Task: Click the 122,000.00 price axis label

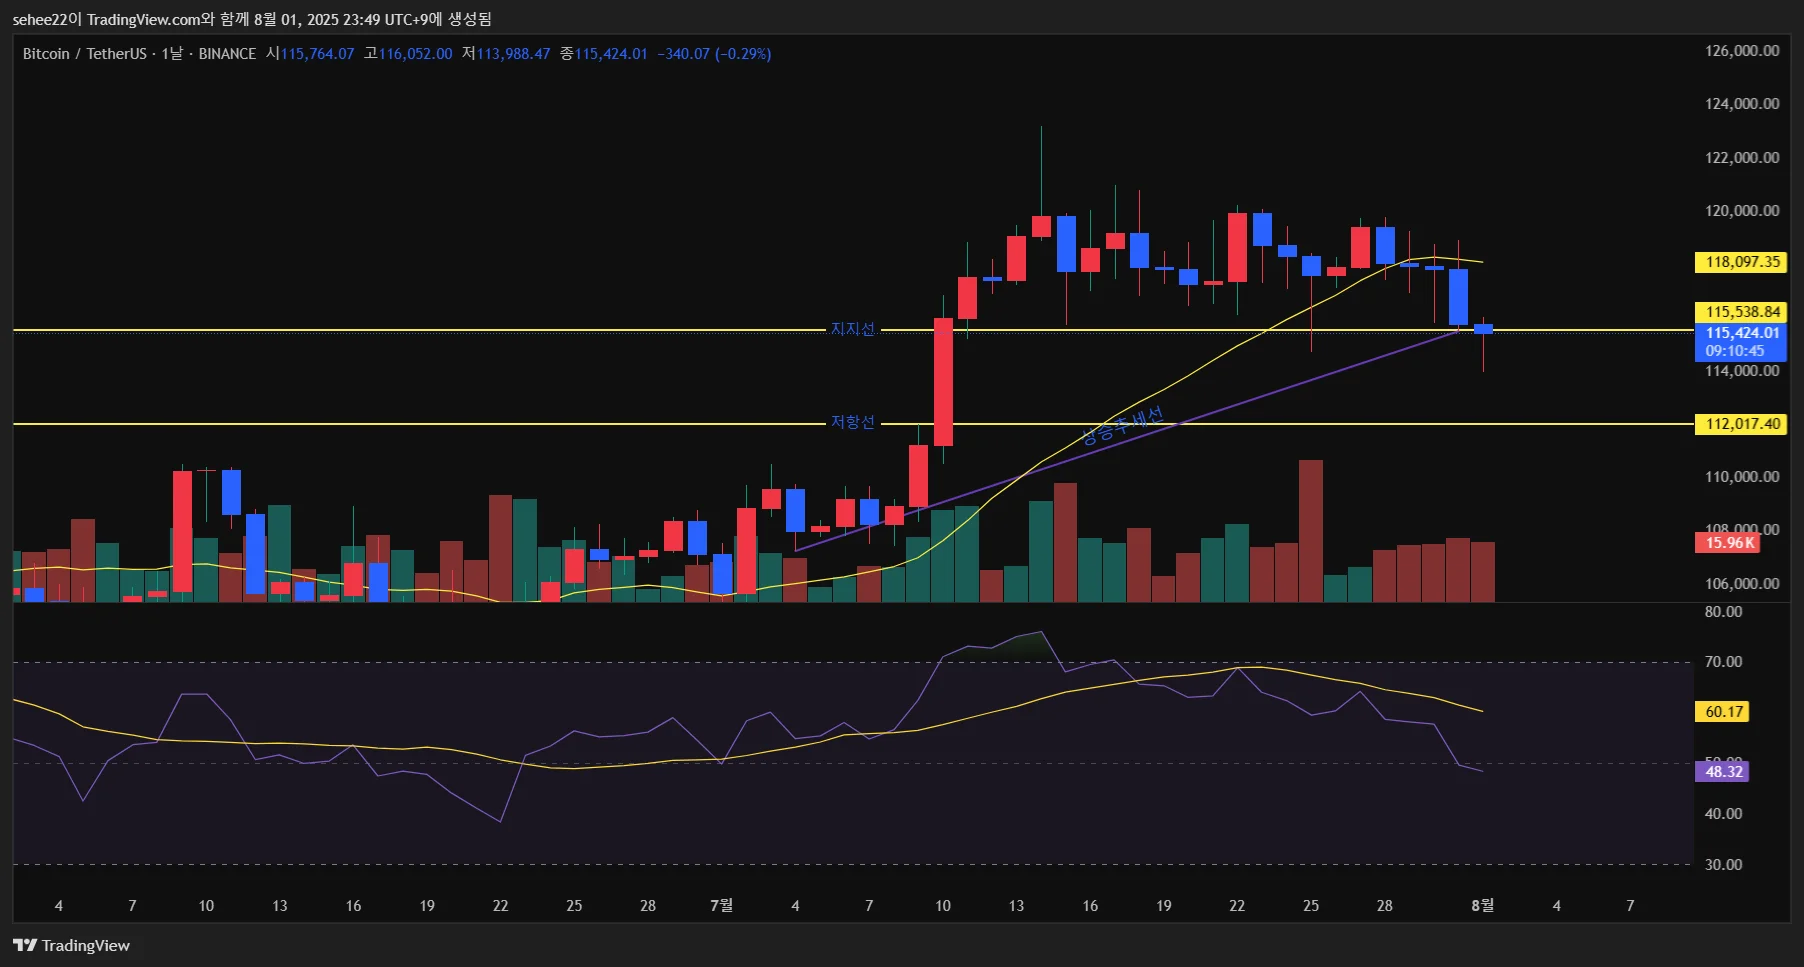Action: pyautogui.click(x=1742, y=158)
